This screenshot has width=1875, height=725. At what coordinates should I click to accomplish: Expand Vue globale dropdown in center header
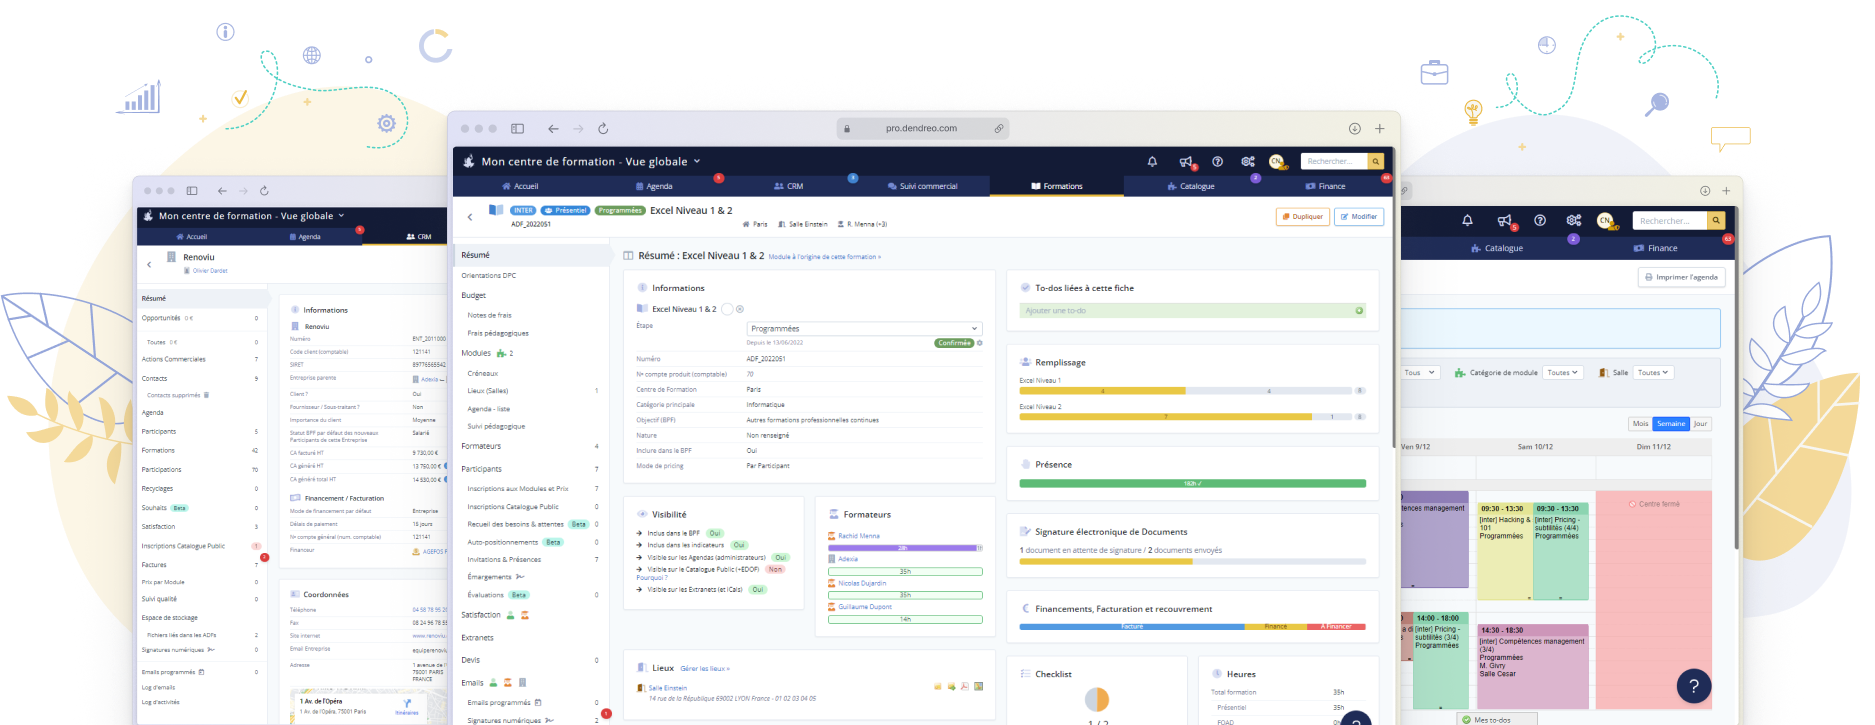click(x=697, y=161)
